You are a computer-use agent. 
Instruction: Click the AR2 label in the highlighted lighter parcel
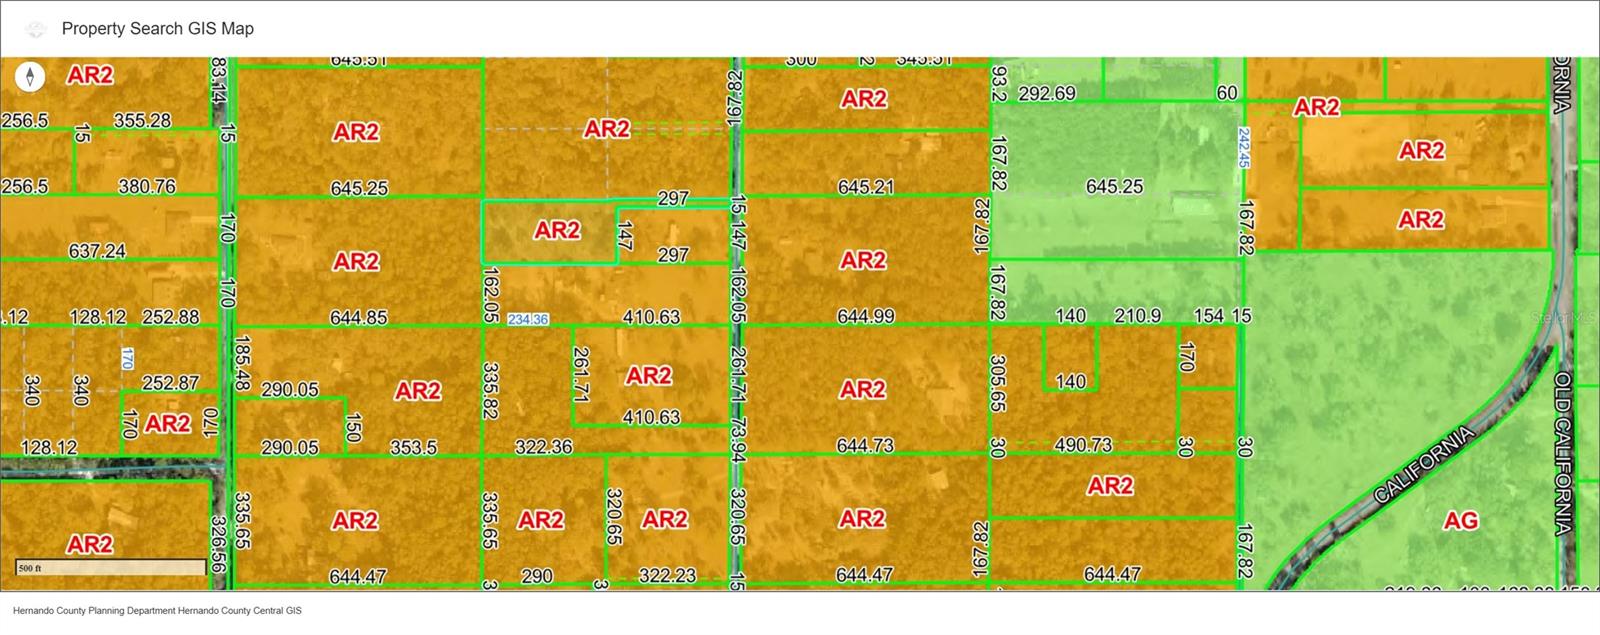click(x=557, y=231)
